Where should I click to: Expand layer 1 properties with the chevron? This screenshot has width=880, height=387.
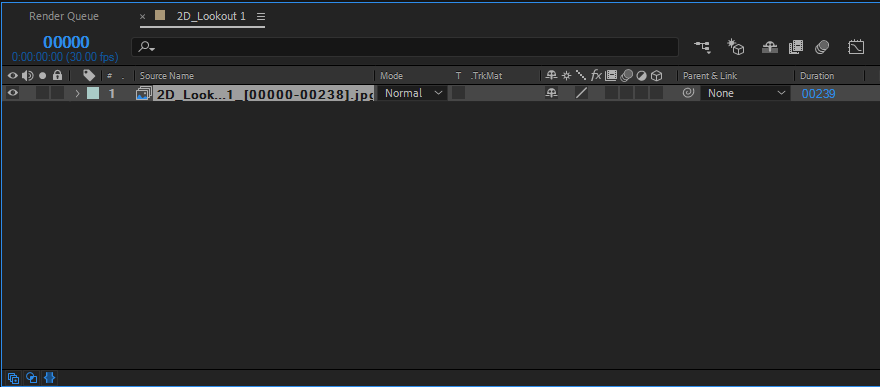[77, 94]
